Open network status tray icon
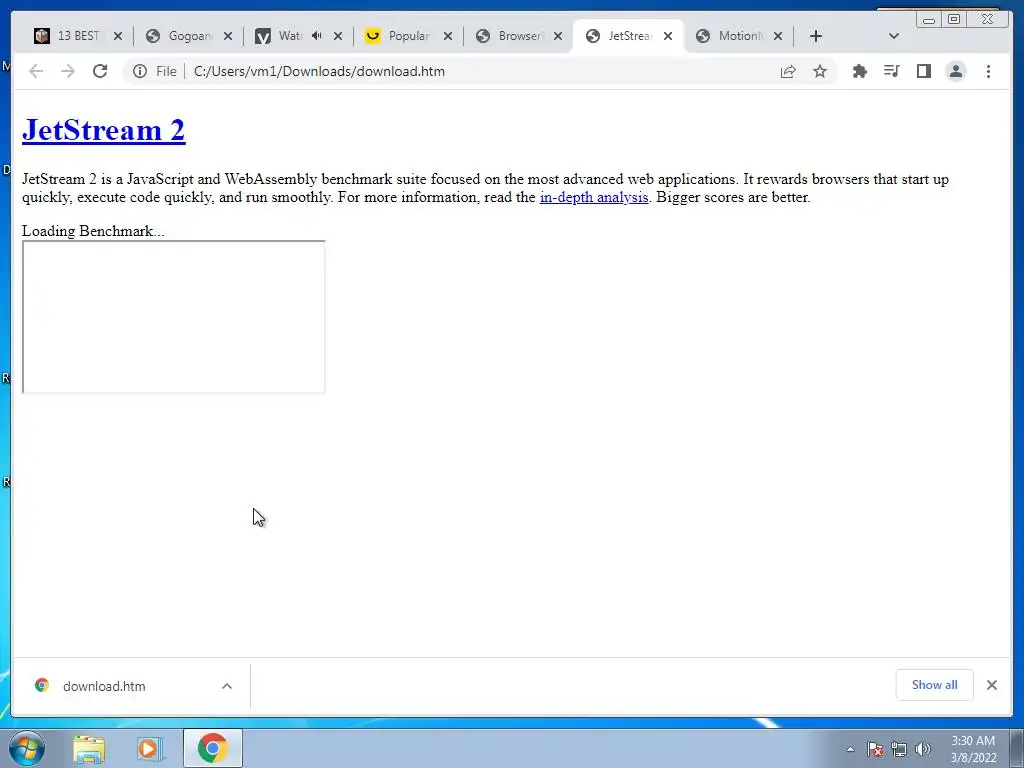The width and height of the screenshot is (1024, 768). click(899, 749)
